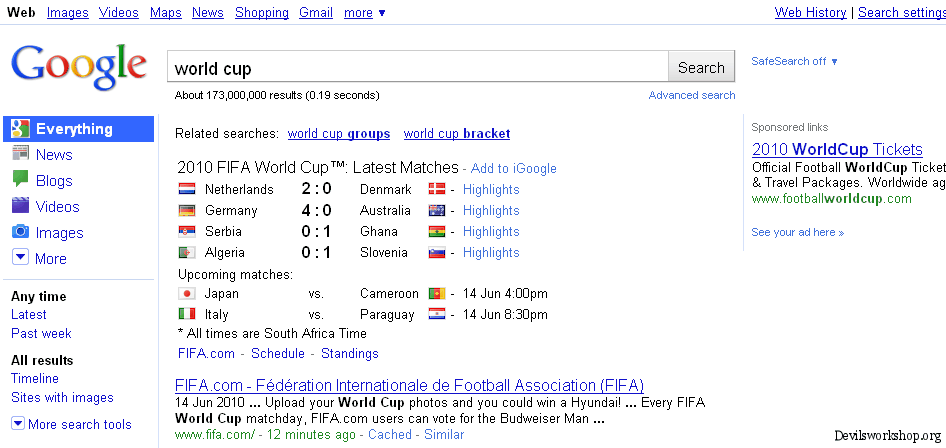This screenshot has width=946, height=448.
Task: Click the '4 : 0' Germany score
Action: coord(317,210)
